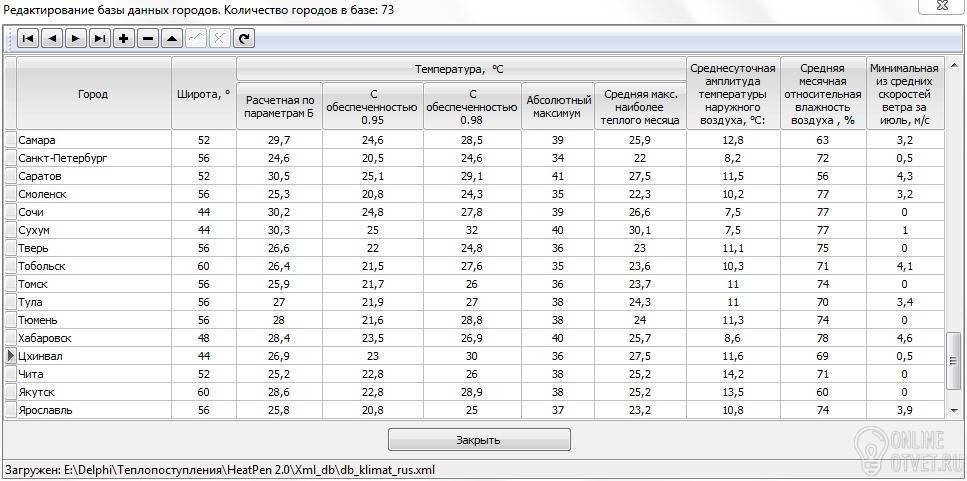967x481 pixels.
Task: Go to first record in navigator
Action: [x=28, y=39]
